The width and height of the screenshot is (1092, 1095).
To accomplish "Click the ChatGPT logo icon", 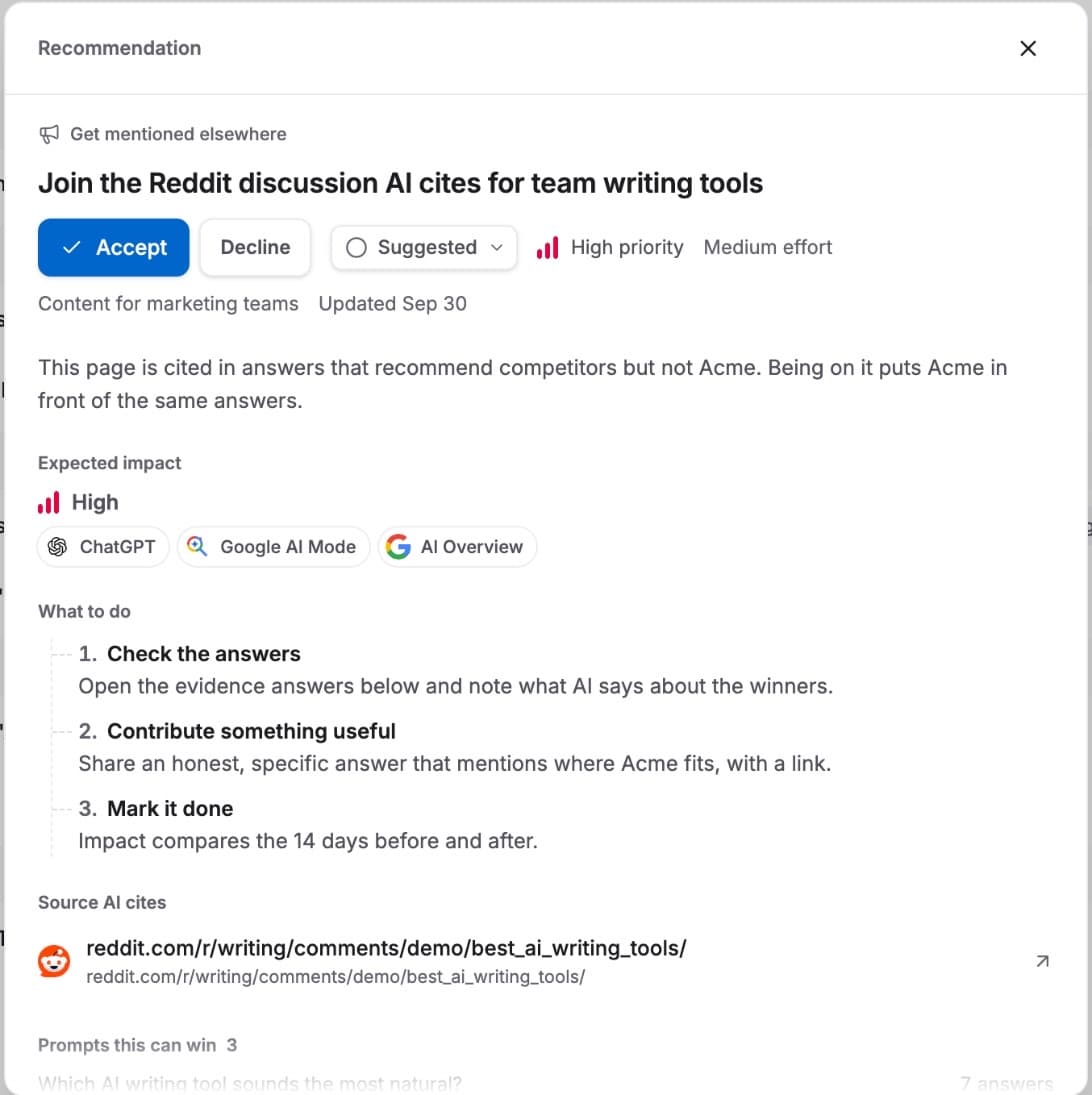I will pos(57,546).
